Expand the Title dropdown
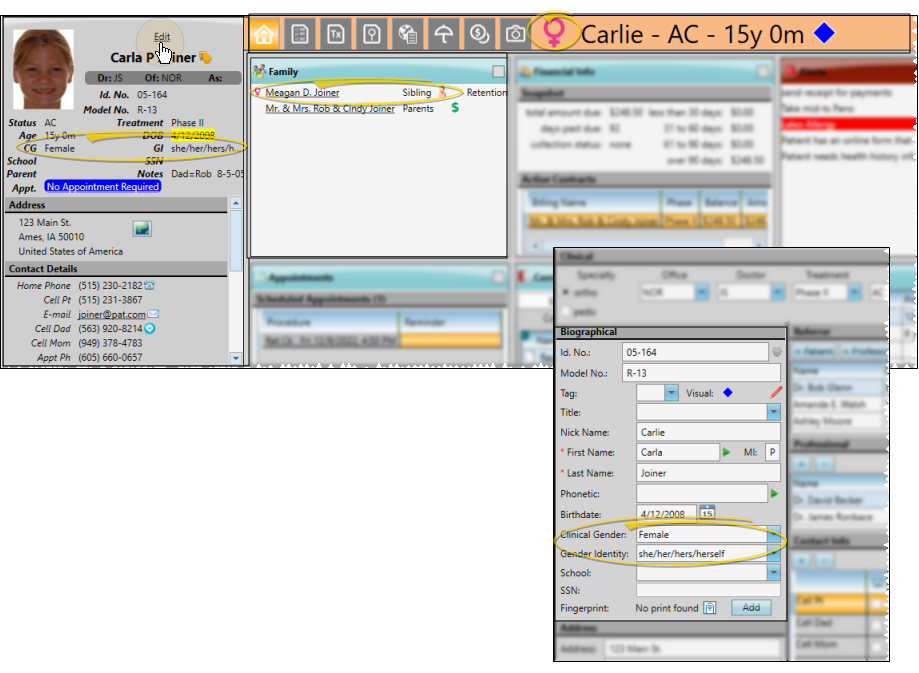Screen dimensions: 919x673 tap(773, 412)
